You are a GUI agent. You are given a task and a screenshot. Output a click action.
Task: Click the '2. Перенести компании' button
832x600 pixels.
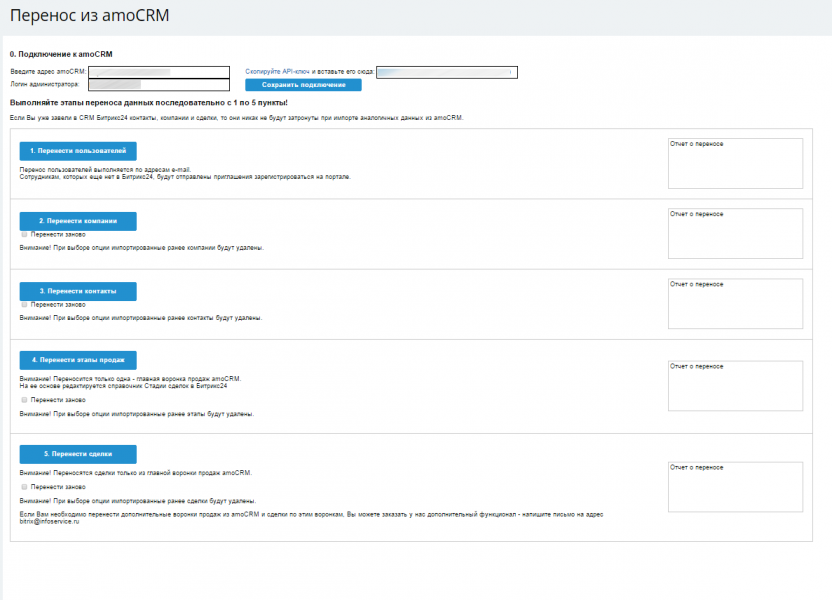(78, 221)
